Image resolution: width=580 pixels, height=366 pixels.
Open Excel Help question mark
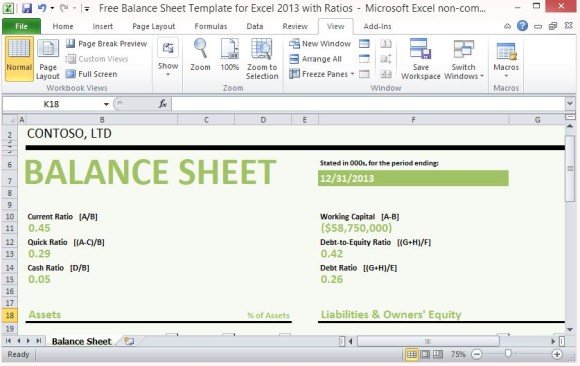click(x=522, y=26)
